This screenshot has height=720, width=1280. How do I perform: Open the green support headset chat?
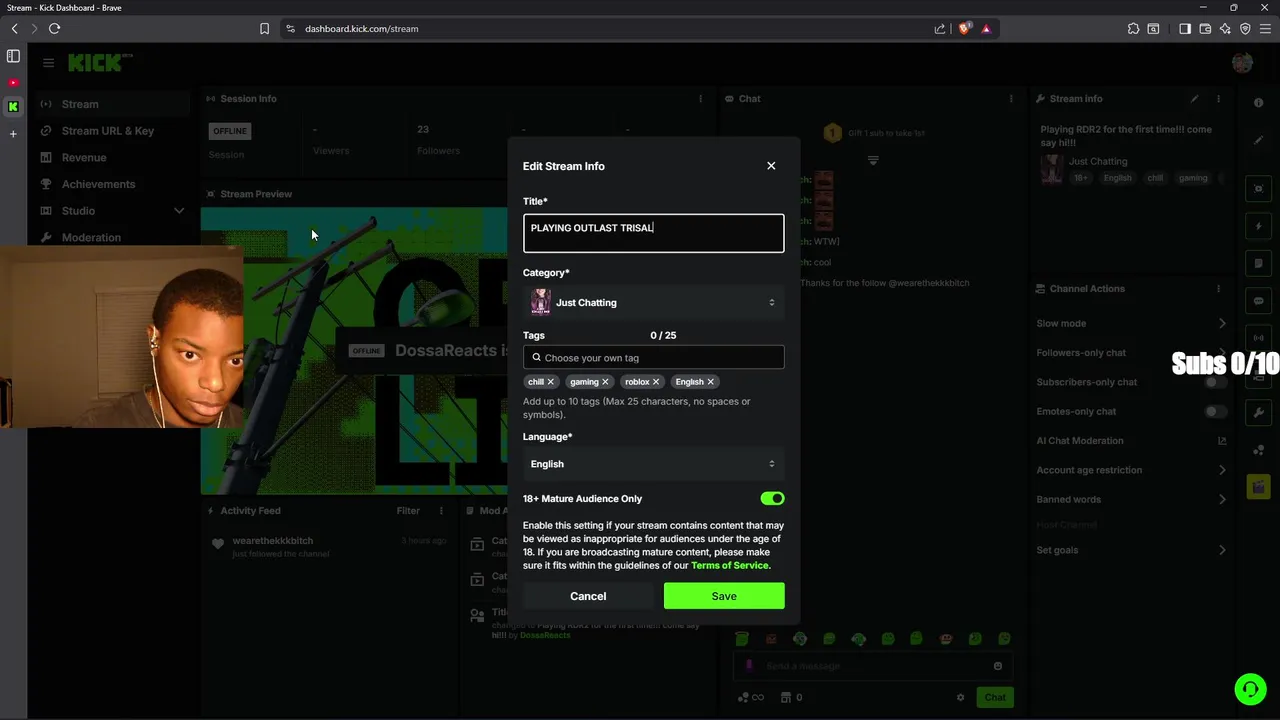pos(1249,689)
